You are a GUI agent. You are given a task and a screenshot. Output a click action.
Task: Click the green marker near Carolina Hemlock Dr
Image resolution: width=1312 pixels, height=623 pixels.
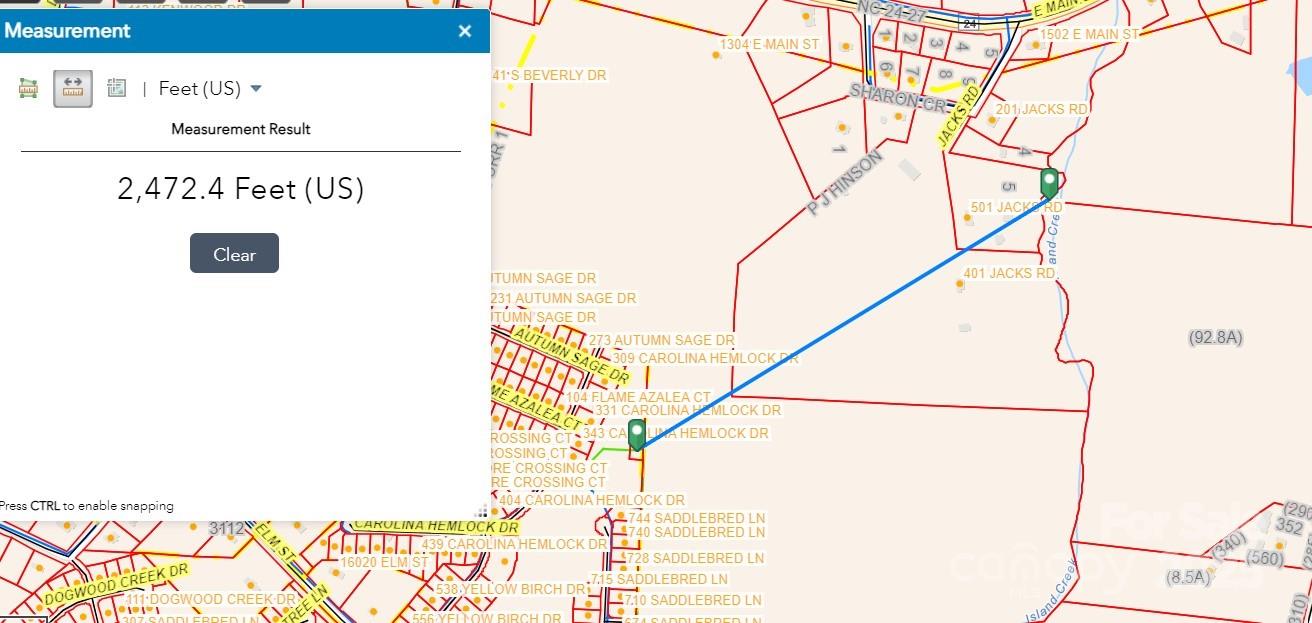(x=636, y=434)
